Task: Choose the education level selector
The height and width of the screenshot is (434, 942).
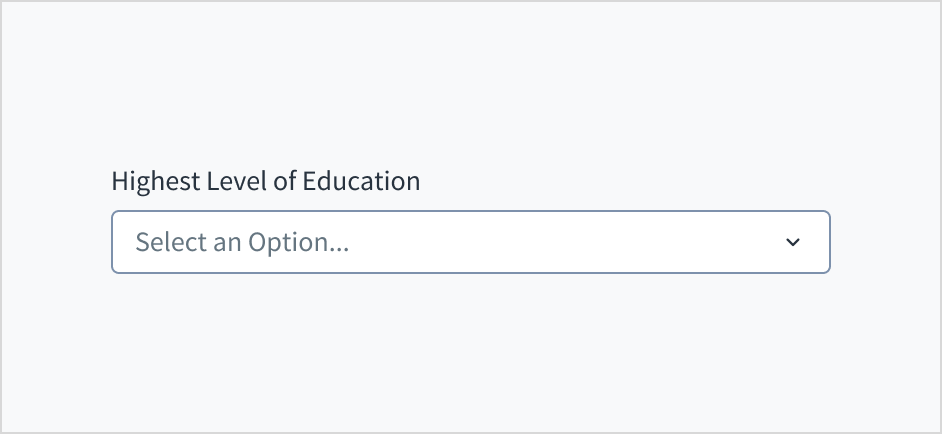Action: [x=470, y=242]
